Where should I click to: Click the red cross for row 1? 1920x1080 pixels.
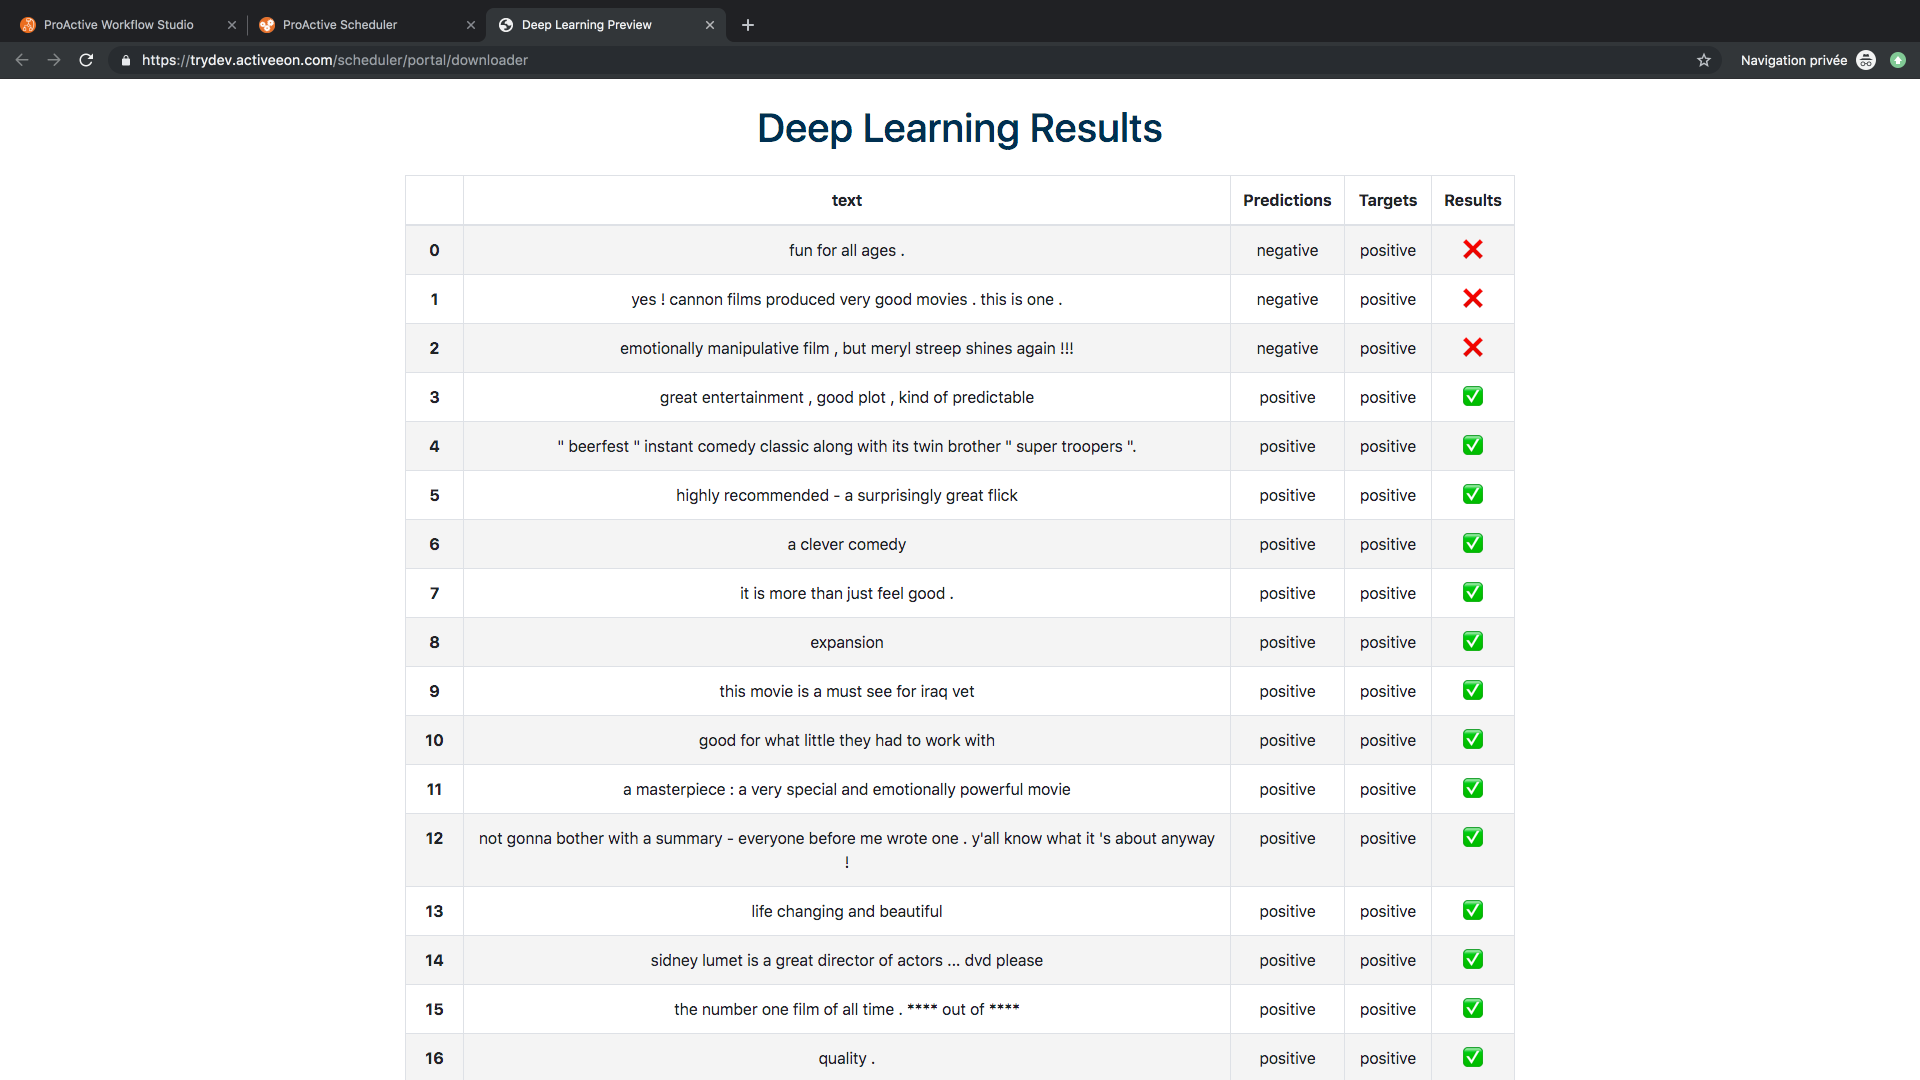[x=1473, y=299]
